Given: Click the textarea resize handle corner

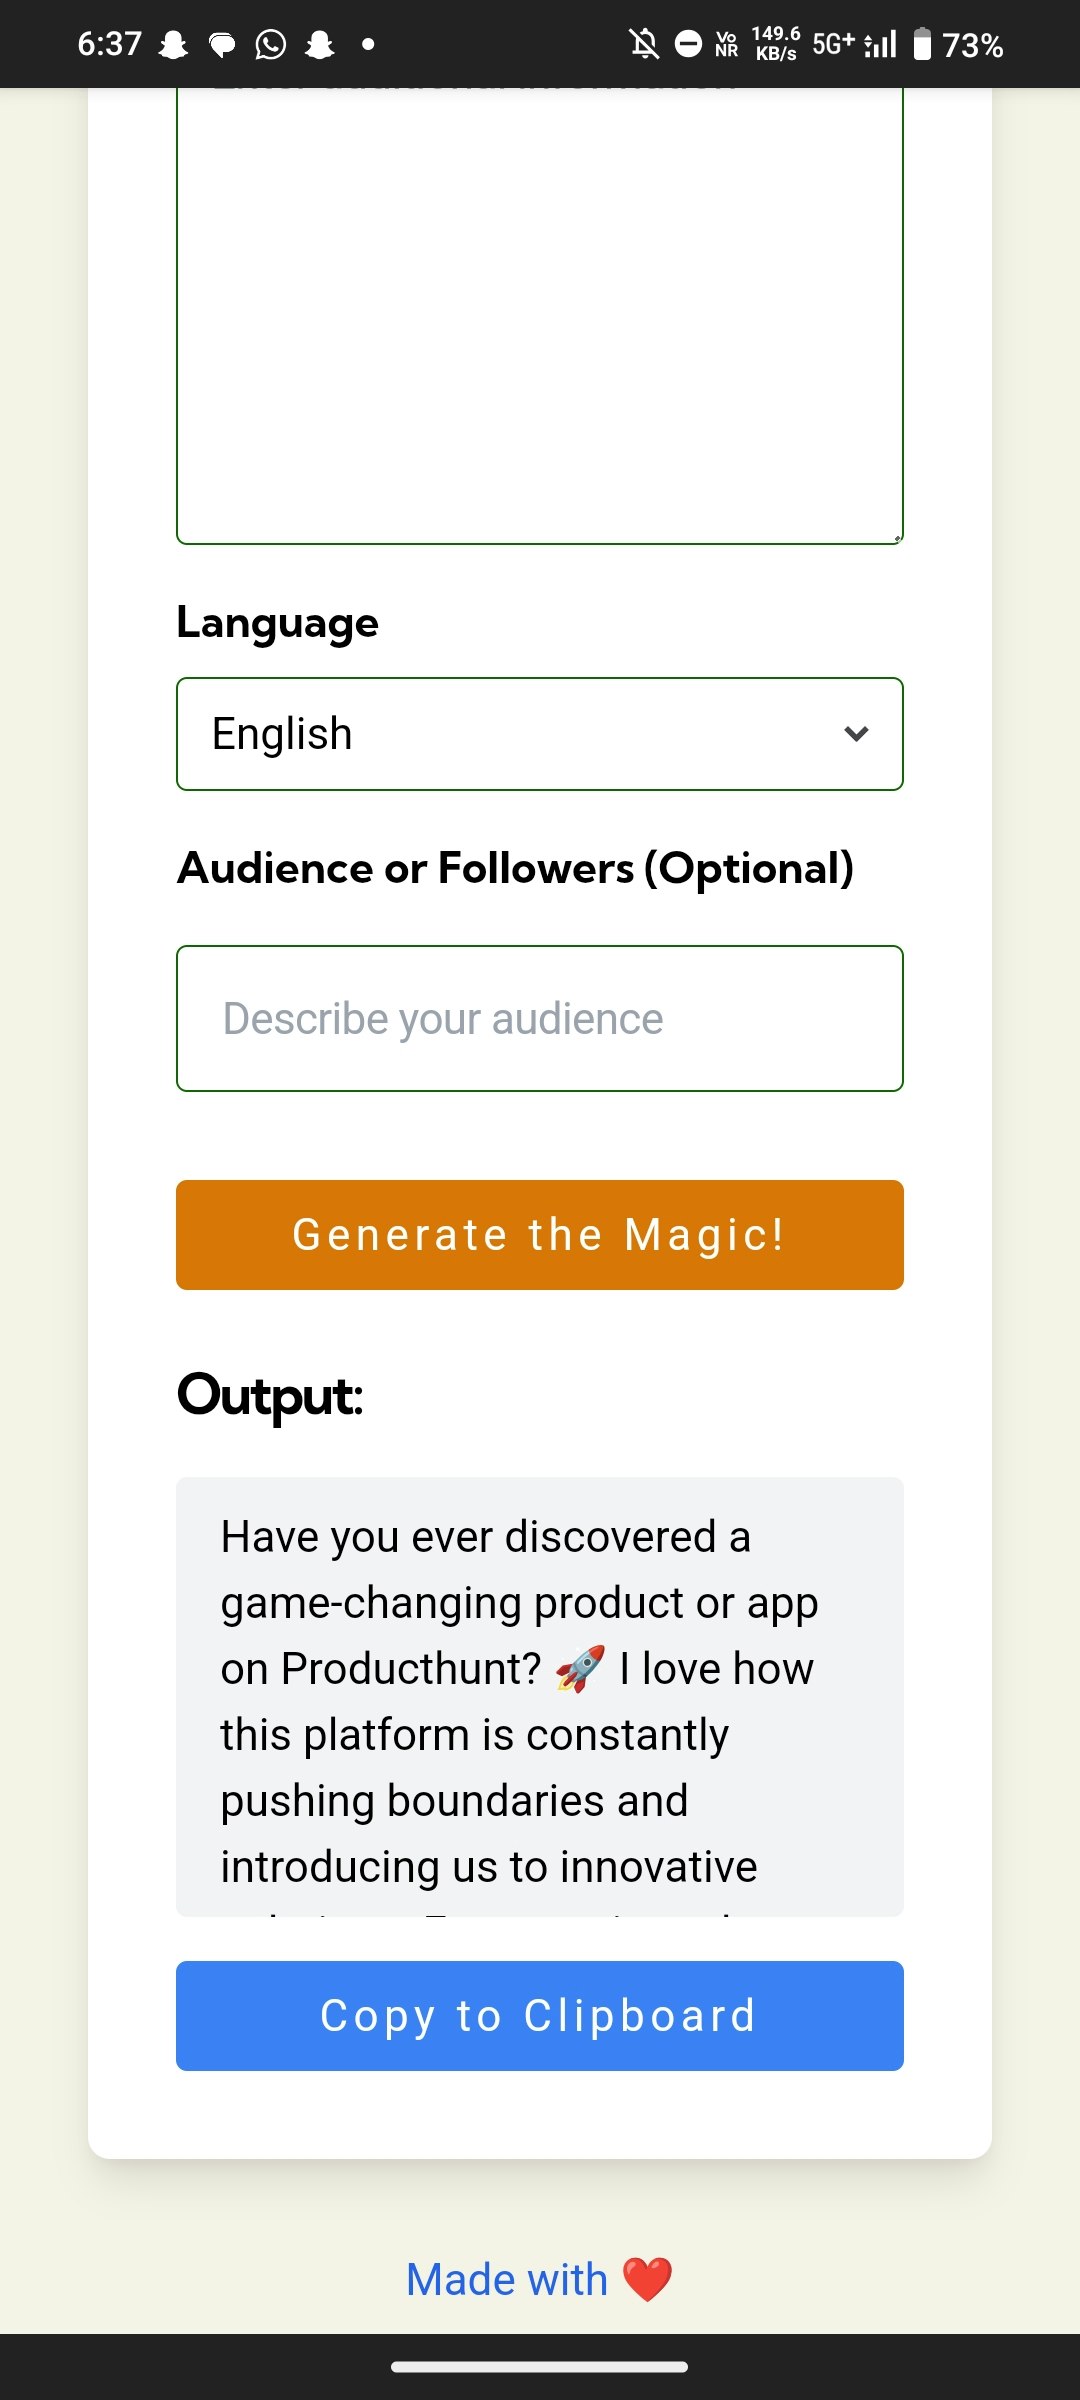Looking at the screenshot, I should tap(897, 538).
